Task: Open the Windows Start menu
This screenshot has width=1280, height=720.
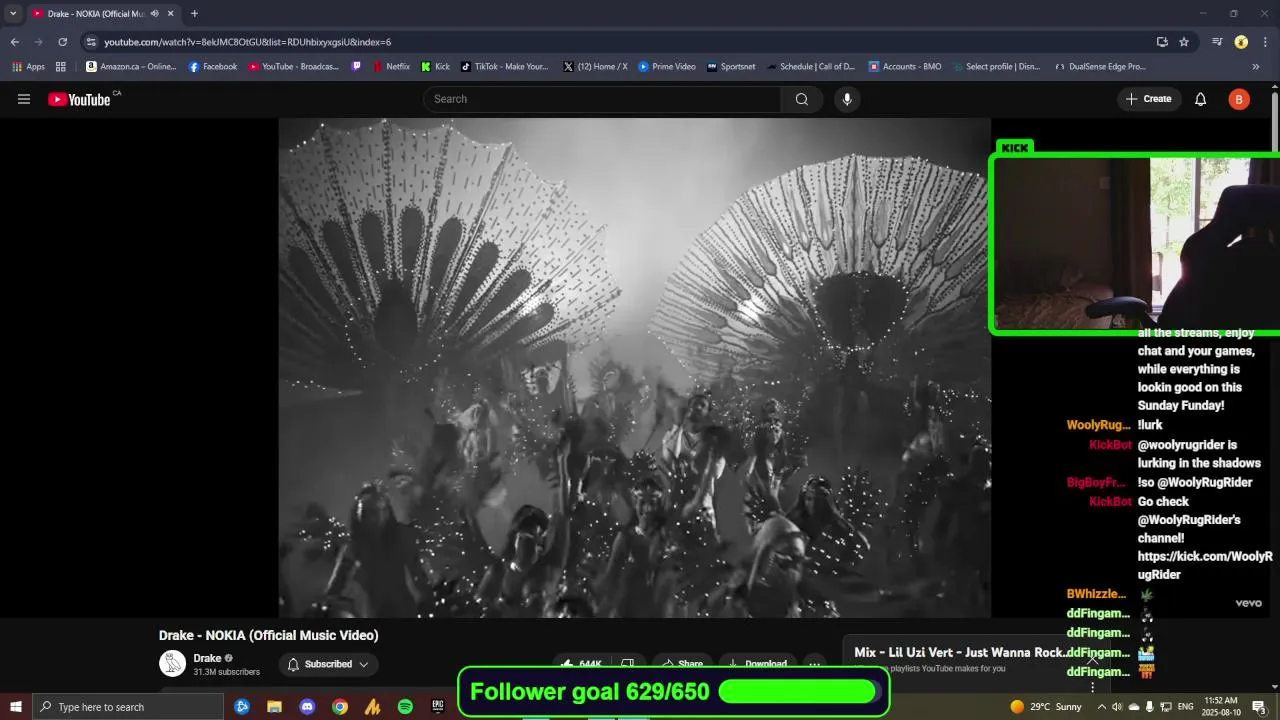Action: pyautogui.click(x=15, y=707)
